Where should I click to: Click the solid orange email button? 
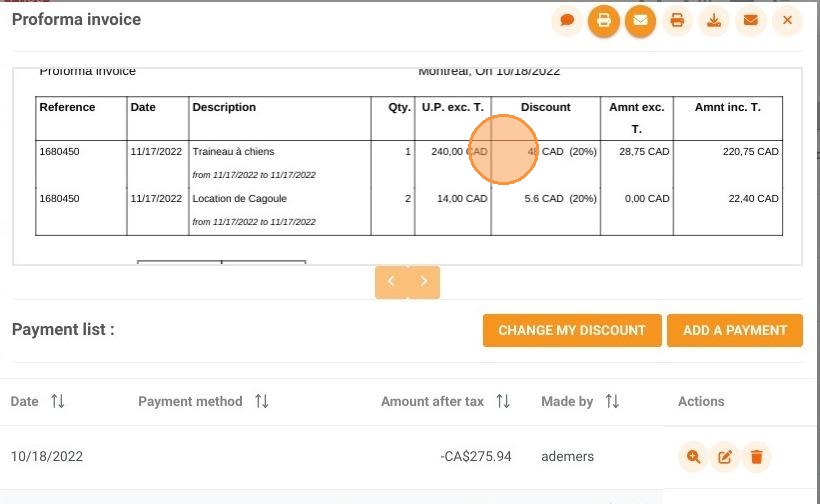coord(641,21)
